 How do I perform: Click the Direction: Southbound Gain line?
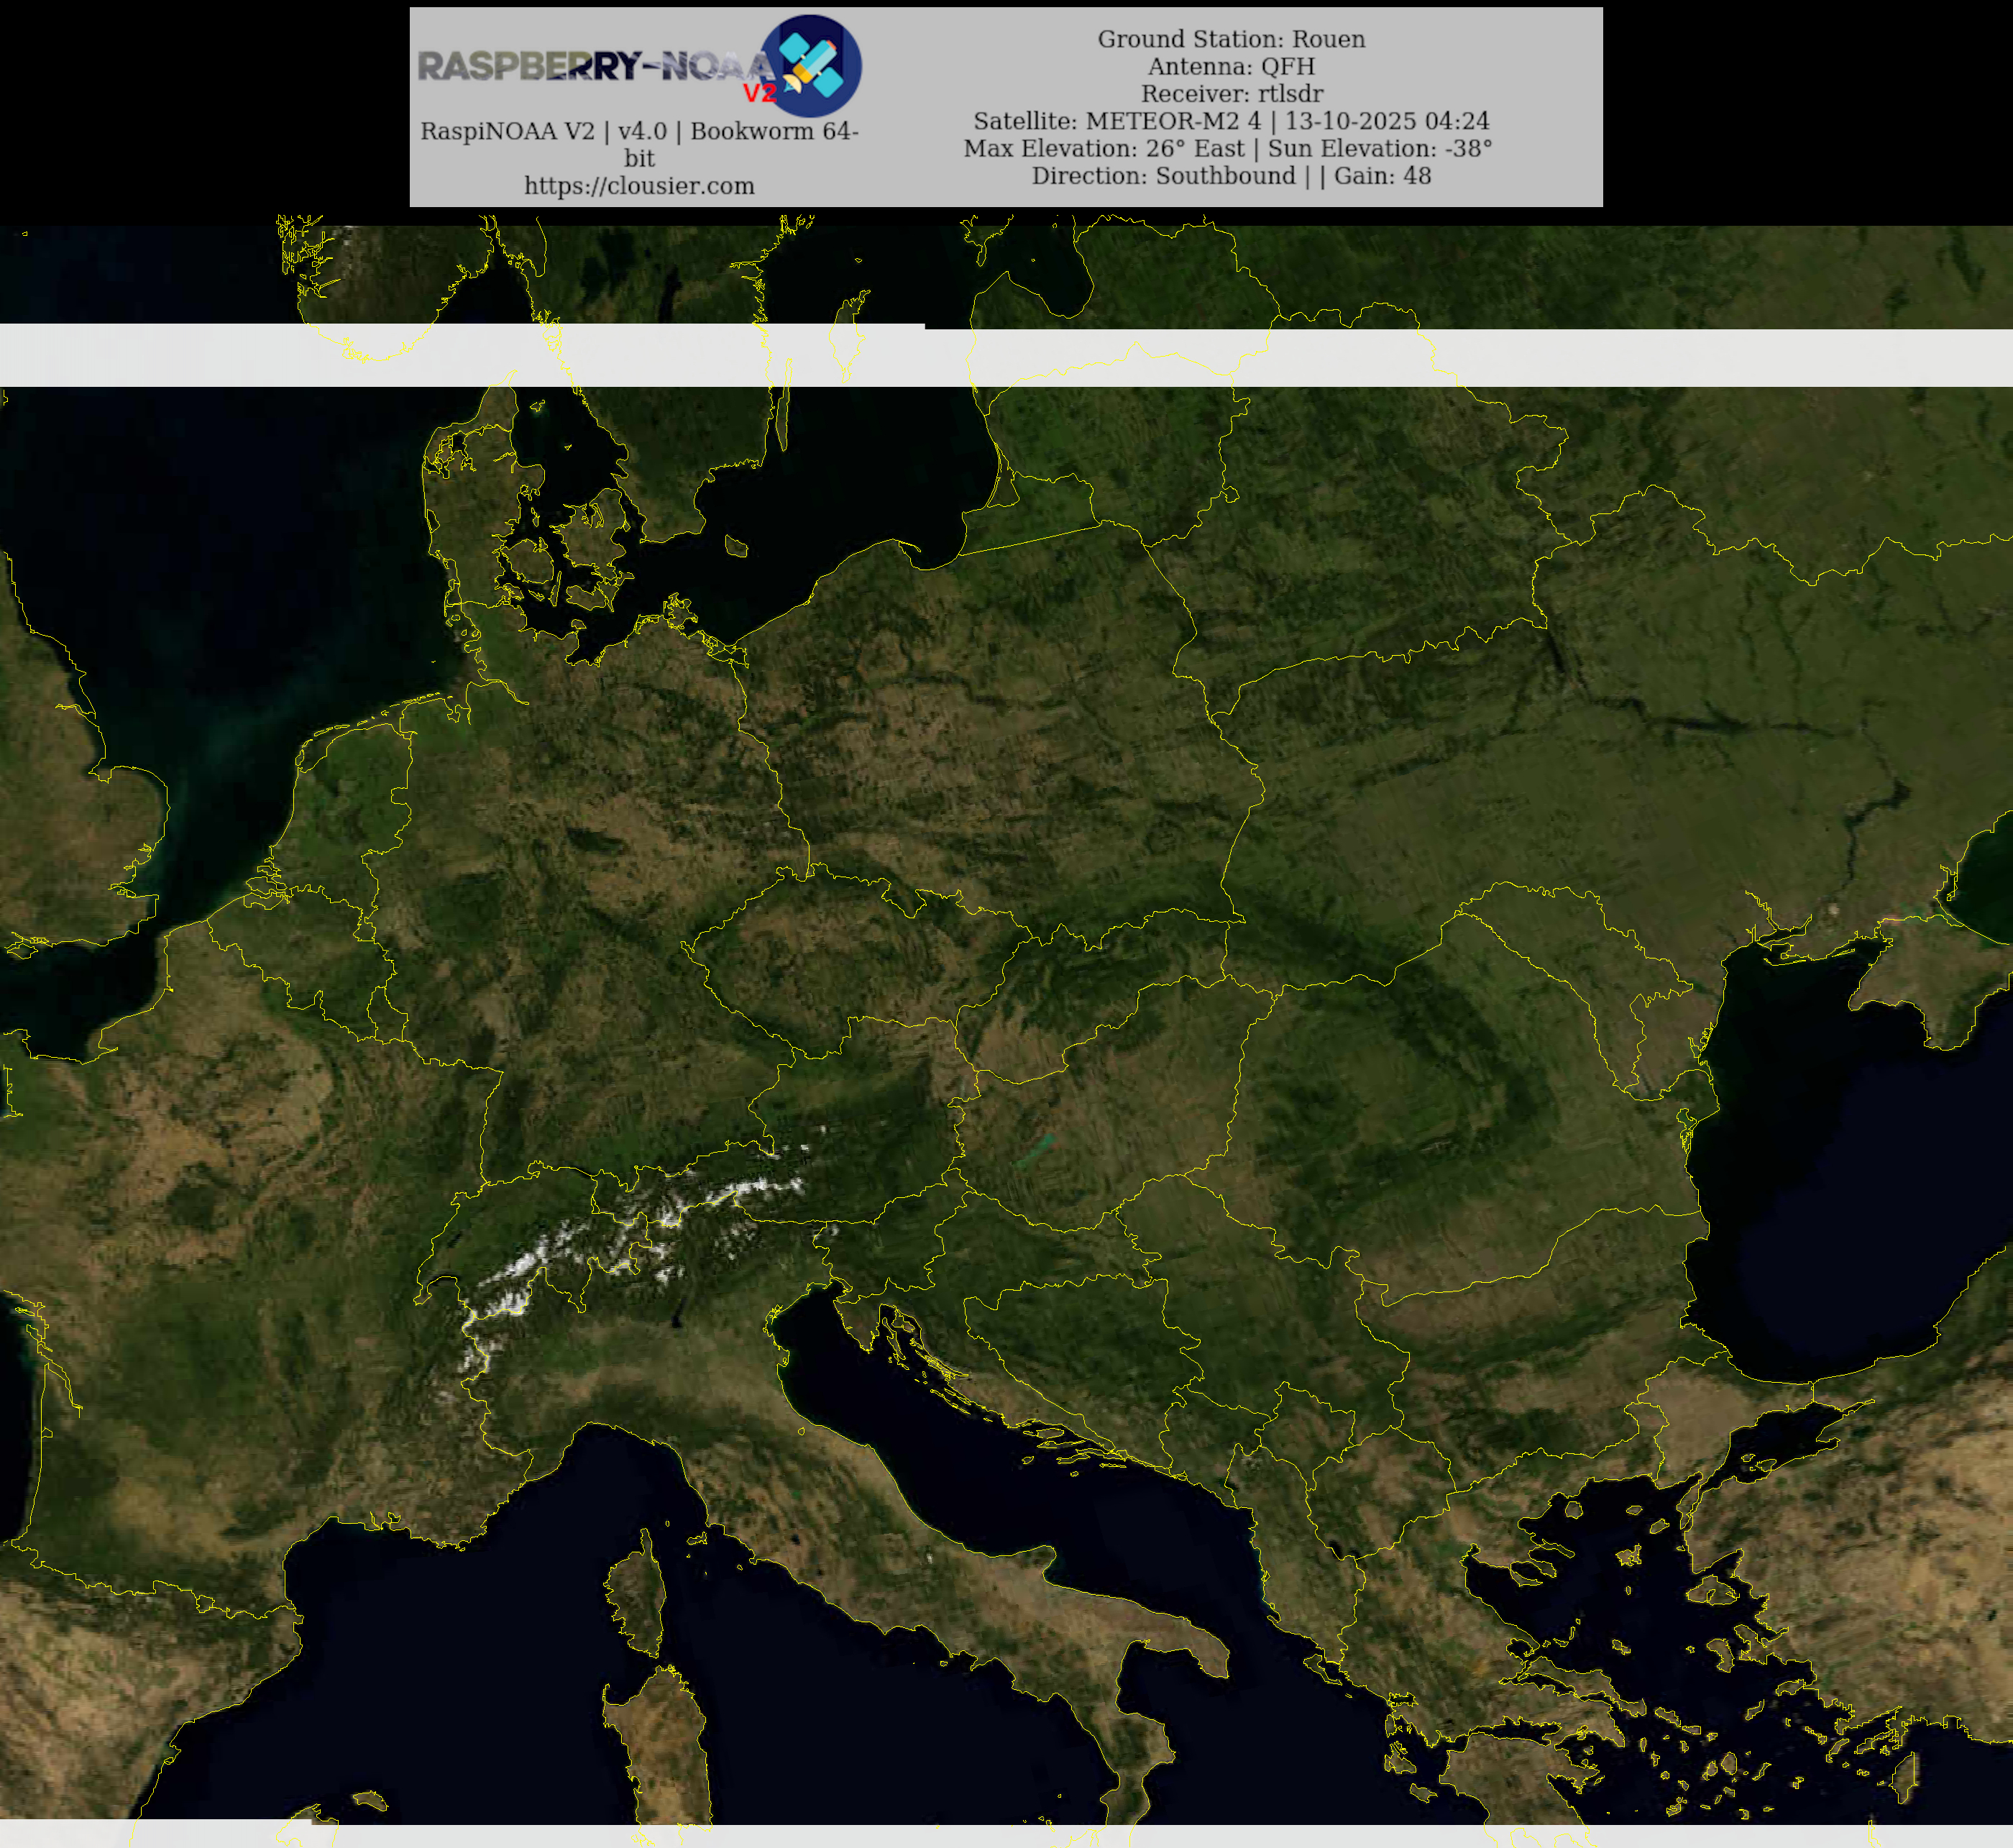pyautogui.click(x=1231, y=176)
